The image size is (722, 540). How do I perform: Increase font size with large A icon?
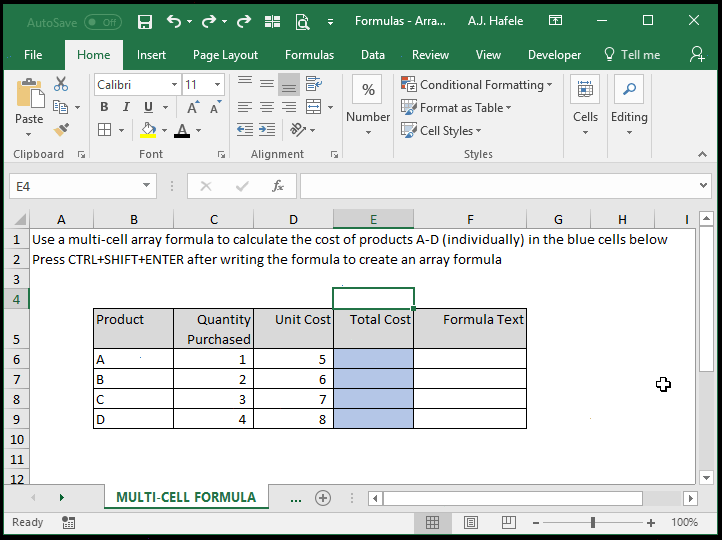193,107
